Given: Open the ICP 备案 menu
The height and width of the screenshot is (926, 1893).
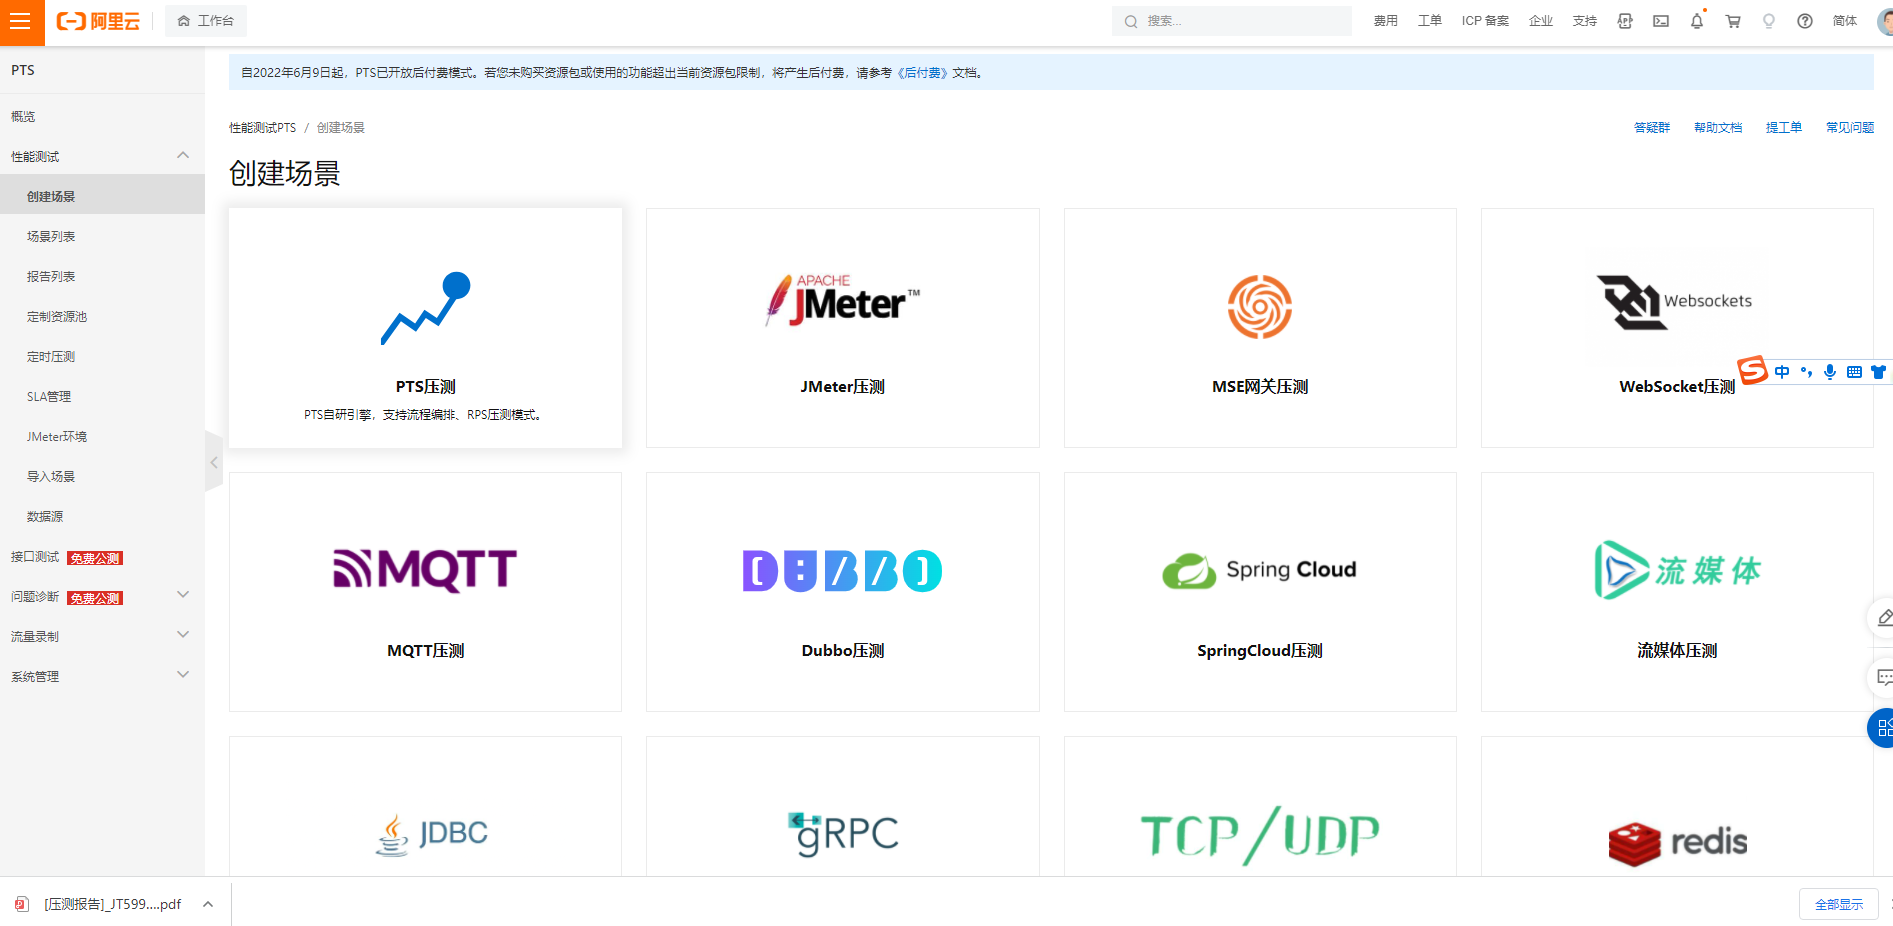Looking at the screenshot, I should (1485, 21).
